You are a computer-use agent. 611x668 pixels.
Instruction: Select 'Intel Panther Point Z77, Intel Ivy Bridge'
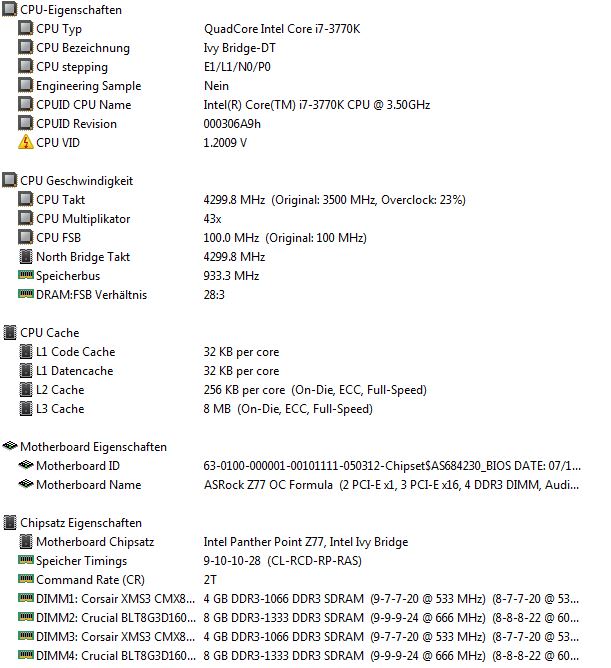[x=306, y=542]
